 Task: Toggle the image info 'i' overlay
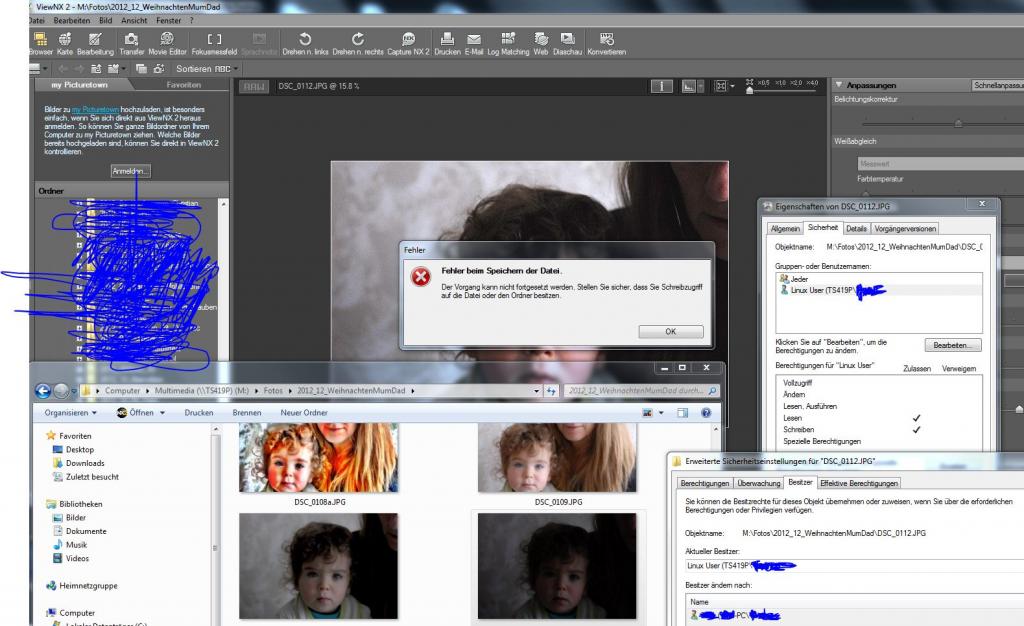(662, 86)
